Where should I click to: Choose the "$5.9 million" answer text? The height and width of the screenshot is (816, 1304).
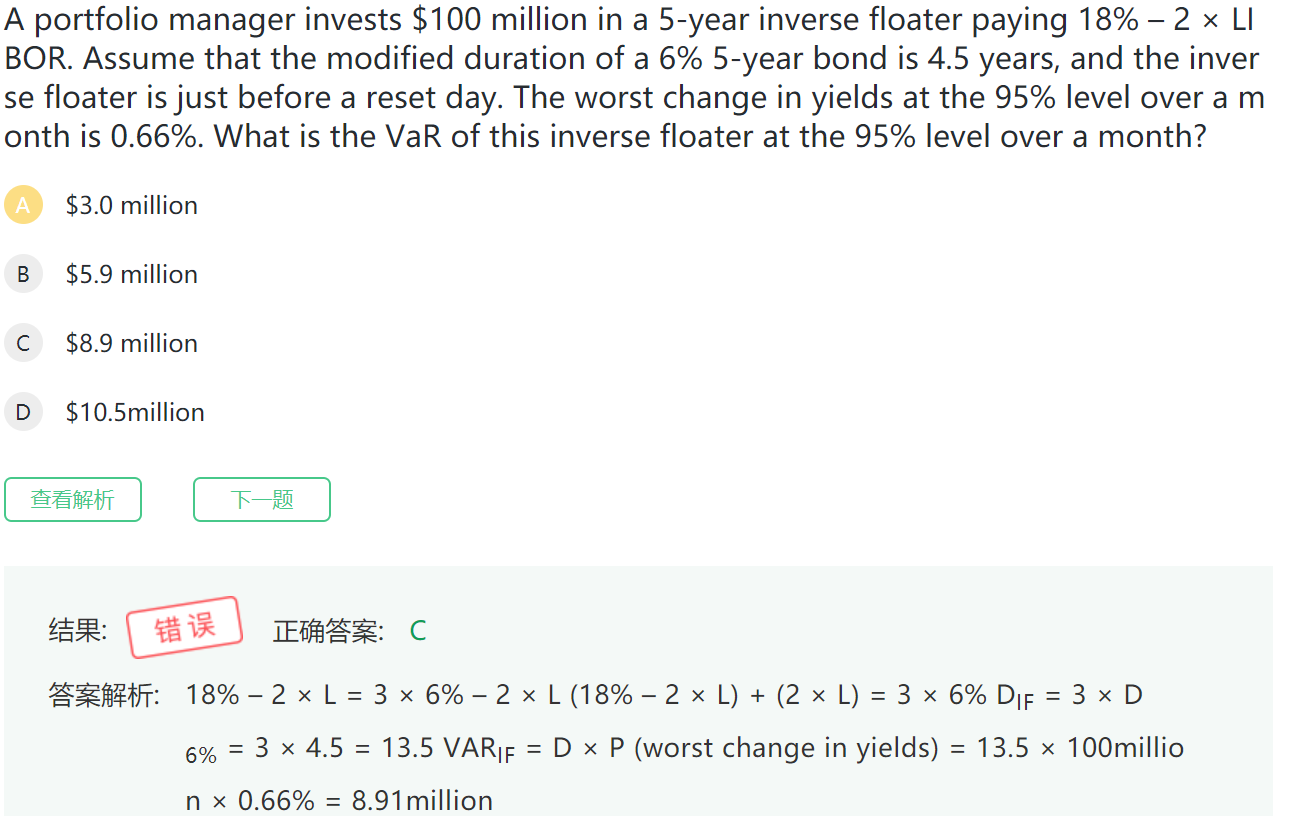[131, 274]
